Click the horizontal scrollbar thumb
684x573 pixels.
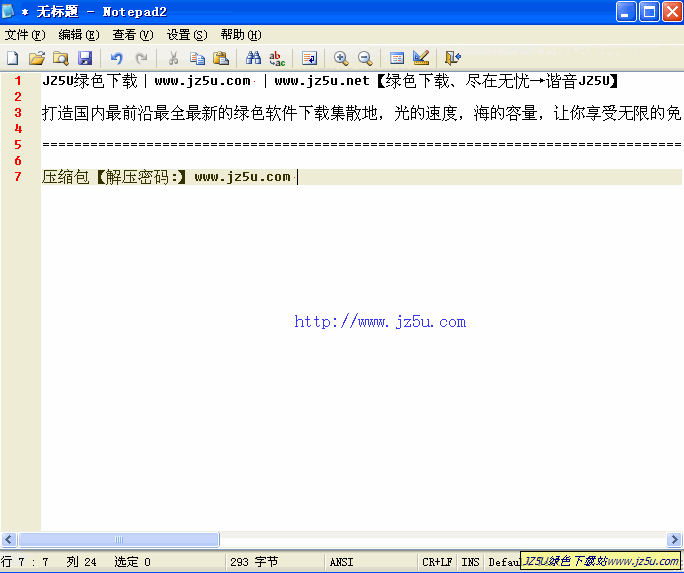tap(119, 539)
